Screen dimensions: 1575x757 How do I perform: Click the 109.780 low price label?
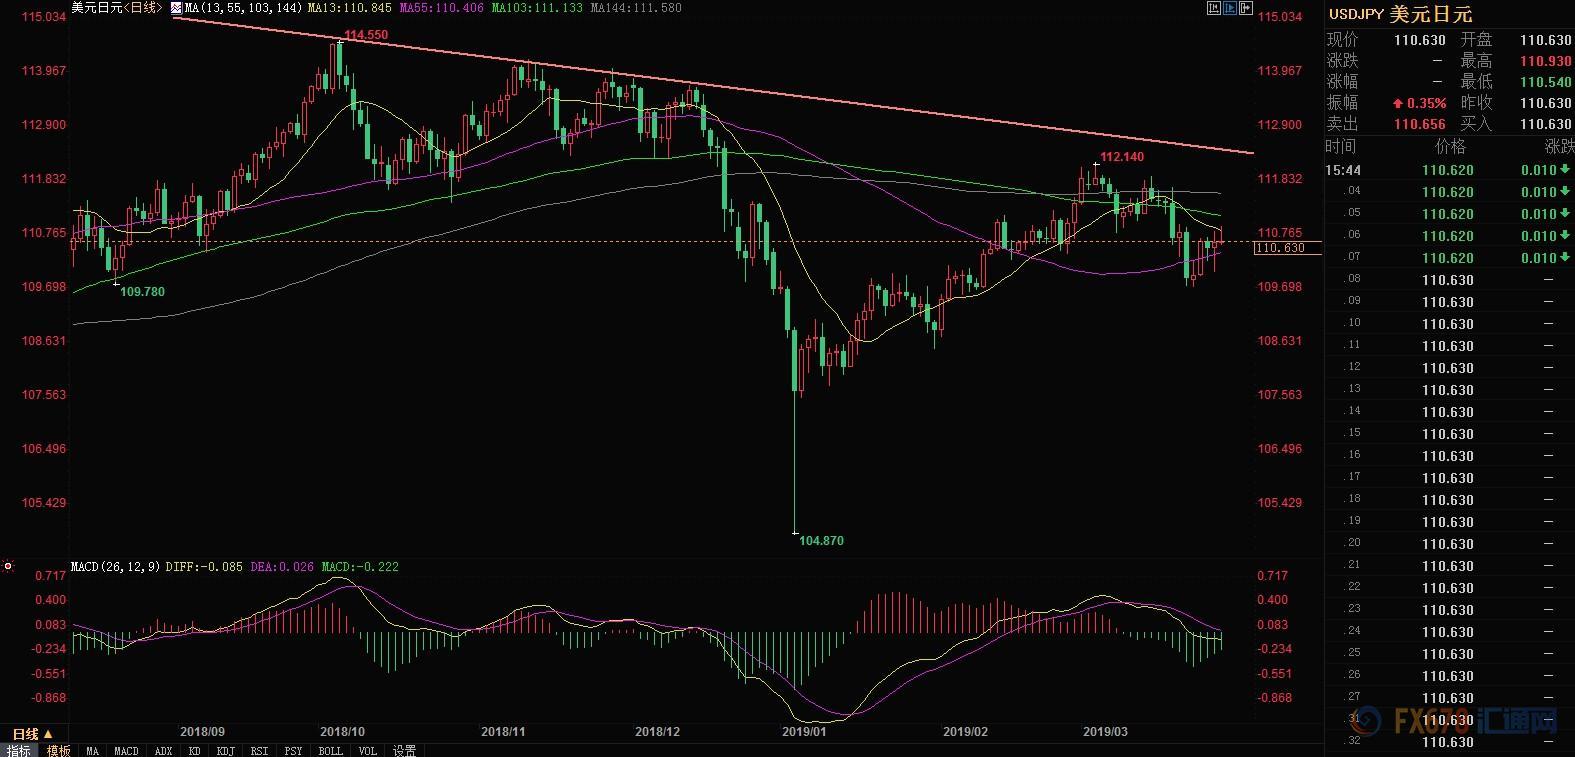coord(142,291)
